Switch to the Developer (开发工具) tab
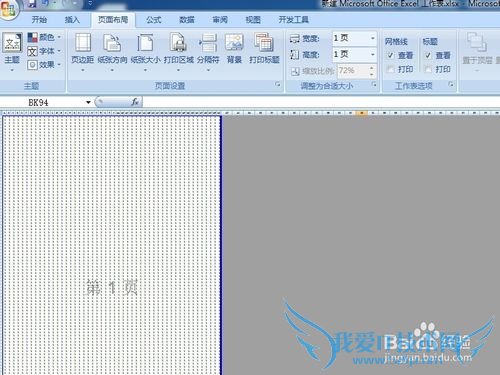Image resolution: width=500 pixels, height=375 pixels. pos(294,20)
